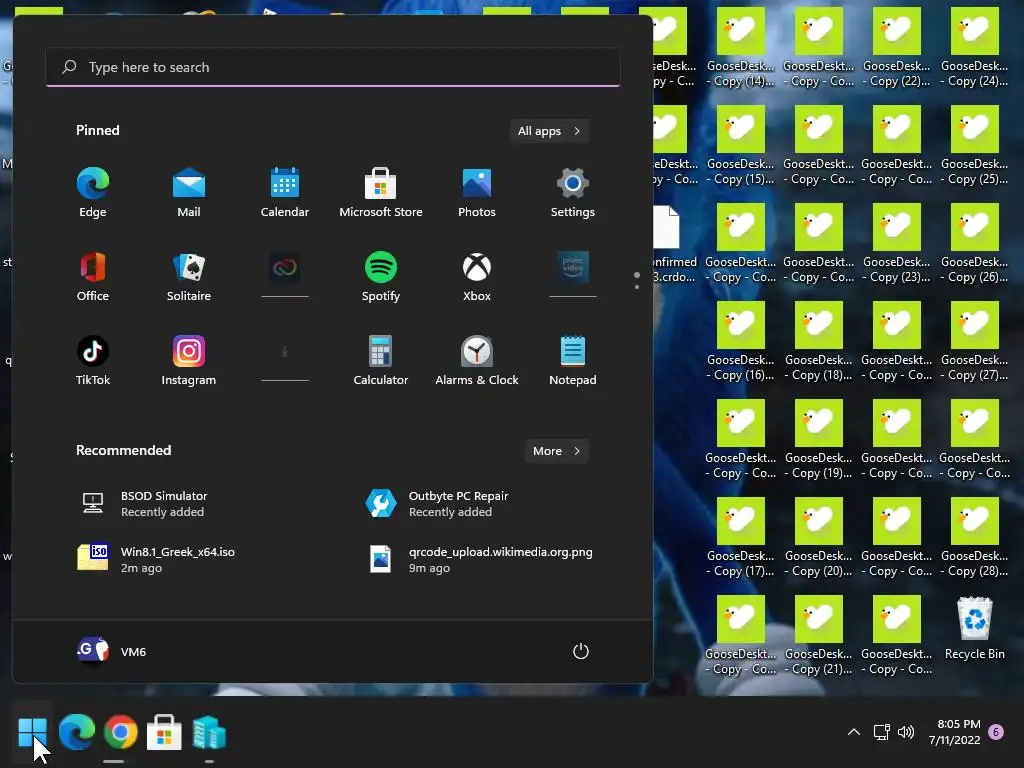
Task: Select GooseDesk Copy (21) desktop icon
Action: click(818, 635)
